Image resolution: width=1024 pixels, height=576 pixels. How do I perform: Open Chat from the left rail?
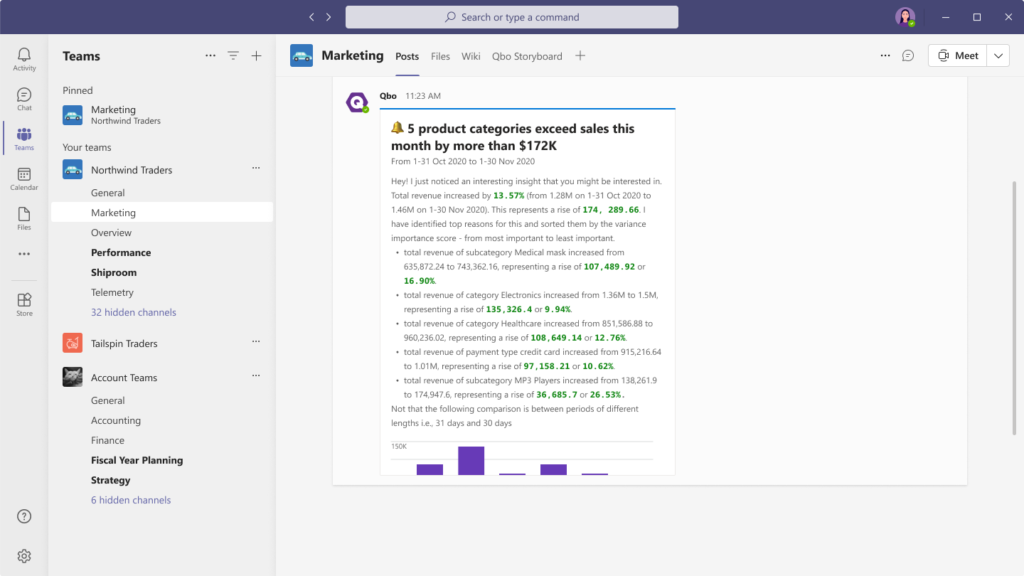(x=24, y=98)
